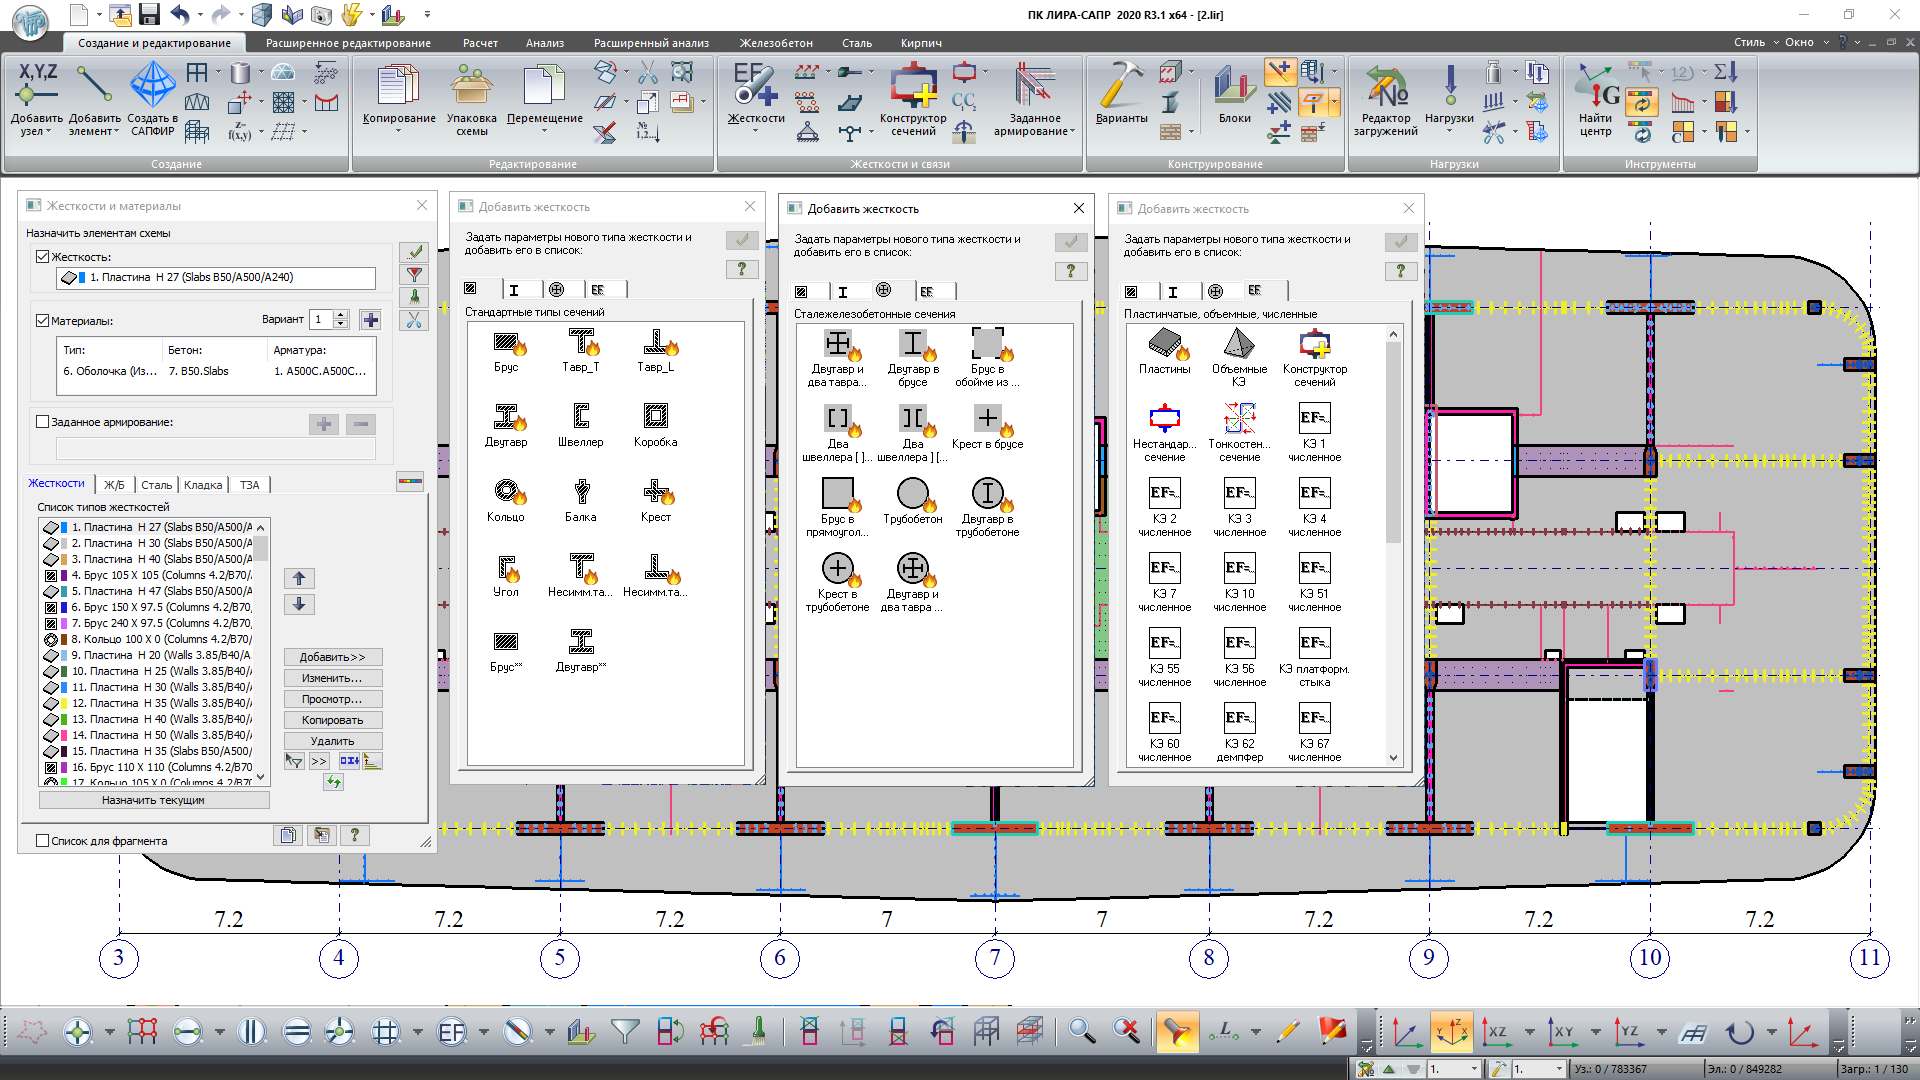Image resolution: width=1920 pixels, height=1080 pixels.
Task: Enable Заданное армирование checkbox
Action: (x=43, y=422)
